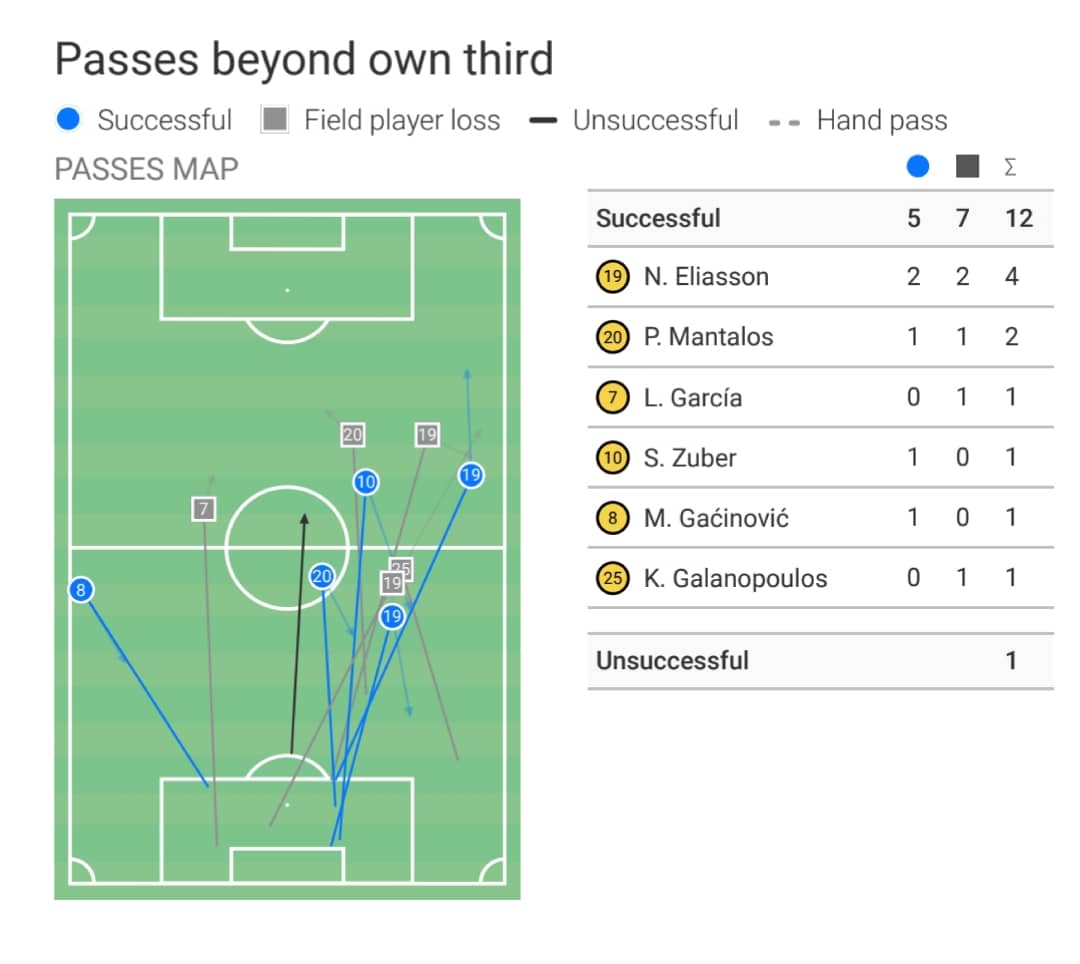Select the P. Mantalos row
This screenshot has height=964, width=1080.
click(708, 337)
